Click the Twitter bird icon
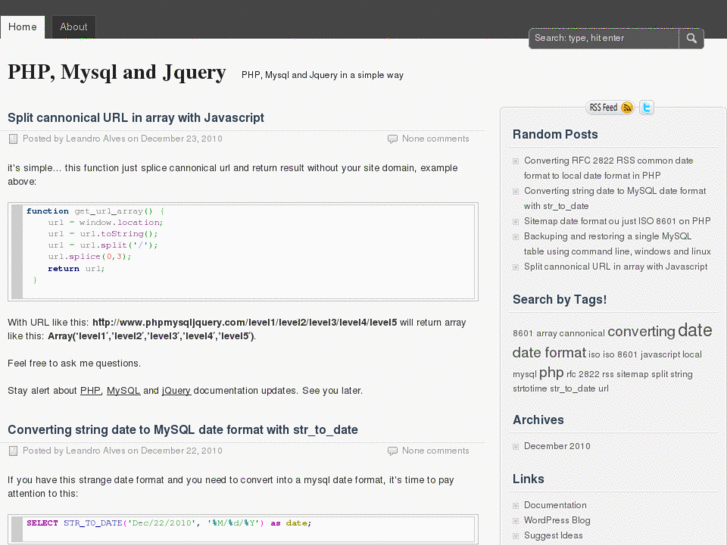This screenshot has height=545, width=727. pyautogui.click(x=647, y=107)
